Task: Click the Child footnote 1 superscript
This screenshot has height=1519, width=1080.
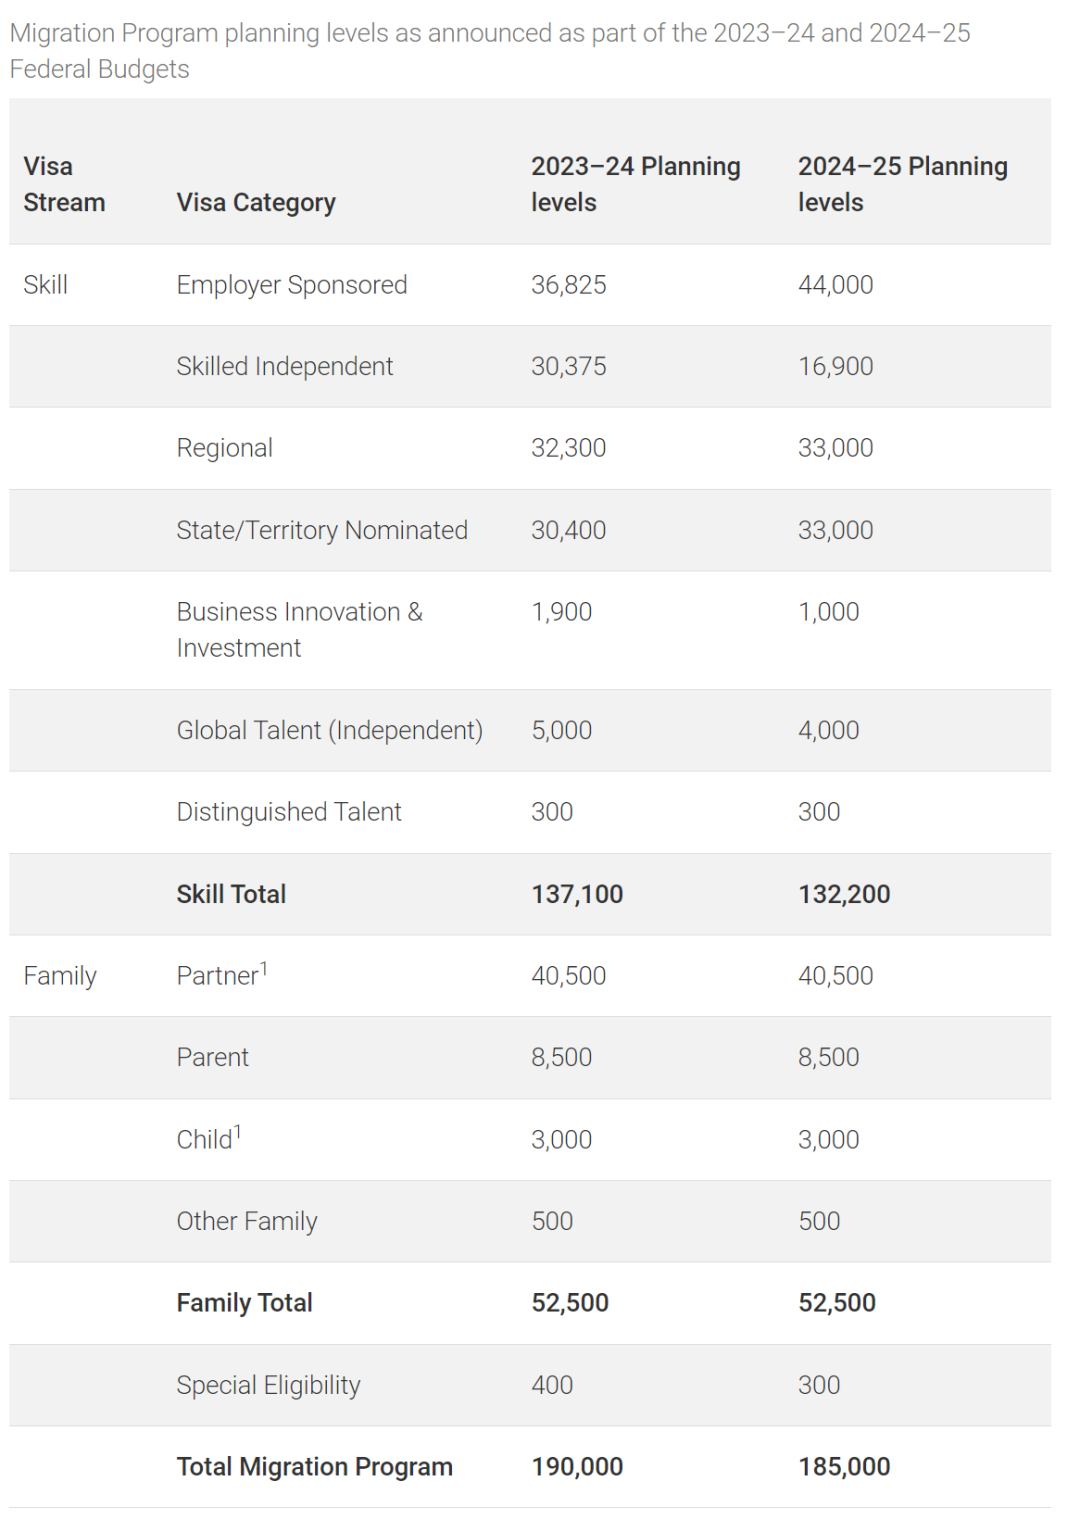Action: point(238,1132)
